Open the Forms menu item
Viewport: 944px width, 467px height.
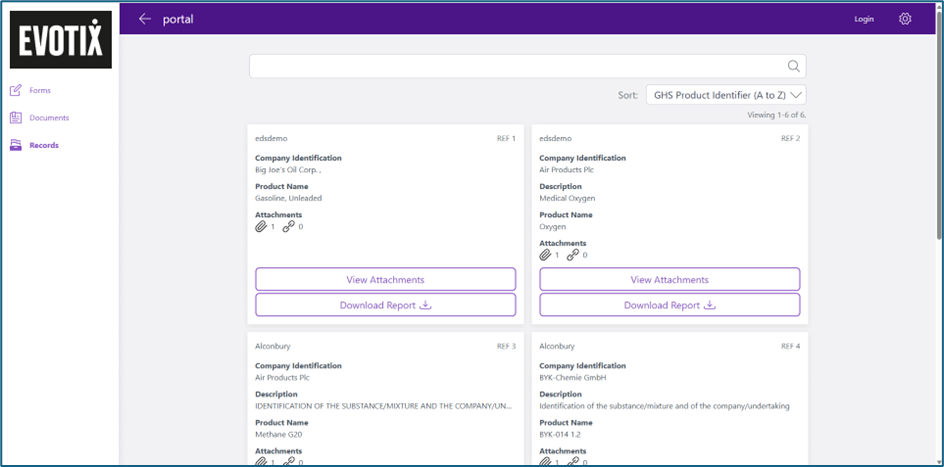(x=40, y=90)
